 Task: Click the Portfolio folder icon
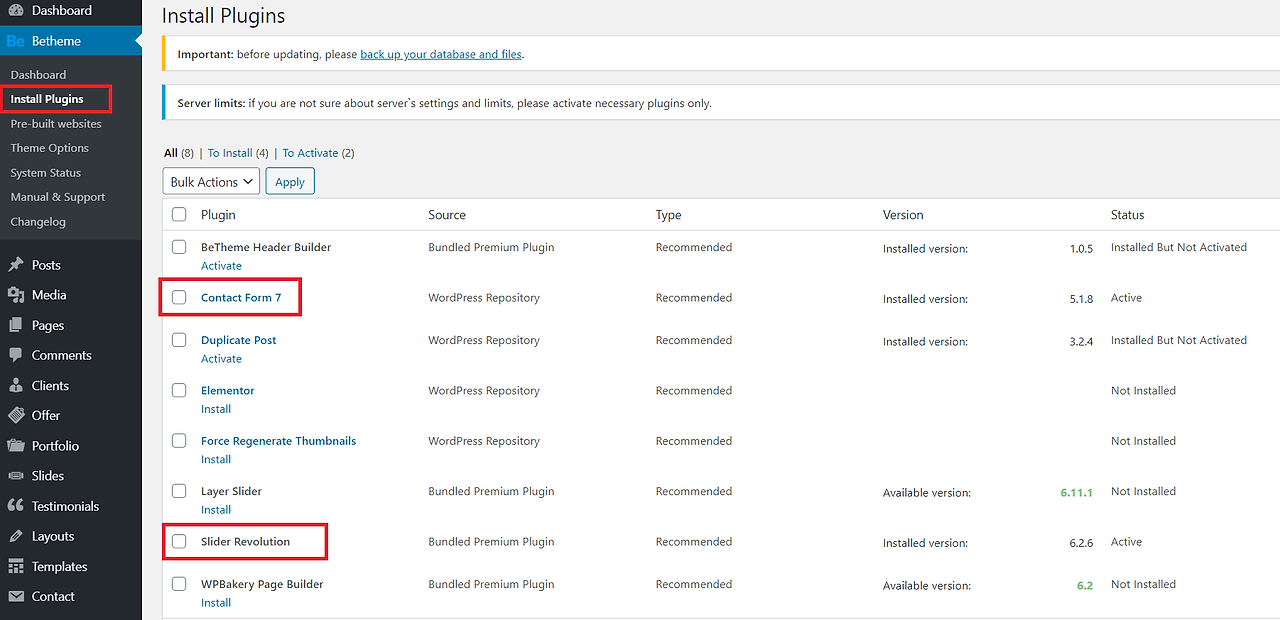coord(16,446)
